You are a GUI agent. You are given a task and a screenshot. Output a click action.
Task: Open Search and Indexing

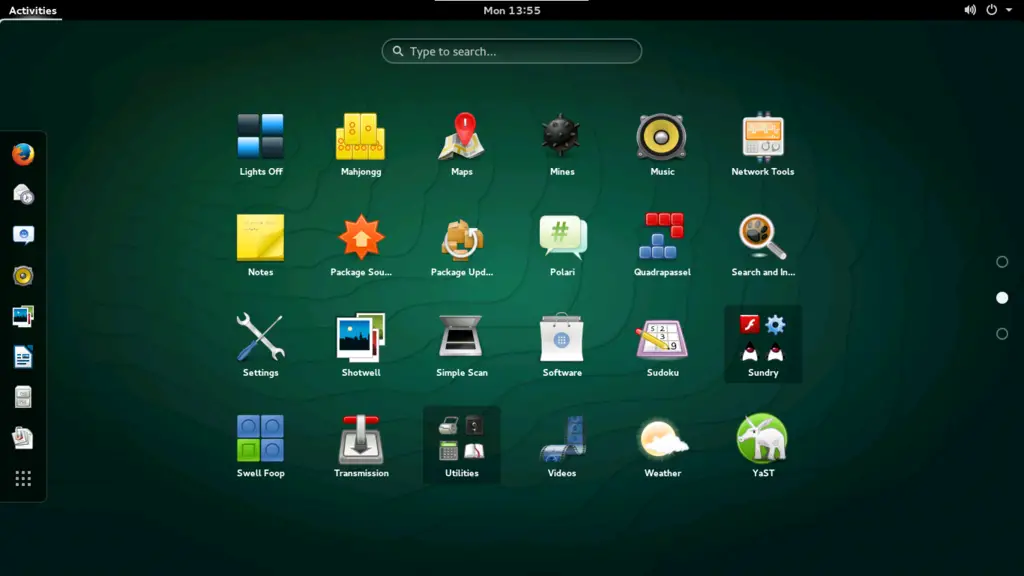[x=762, y=246]
